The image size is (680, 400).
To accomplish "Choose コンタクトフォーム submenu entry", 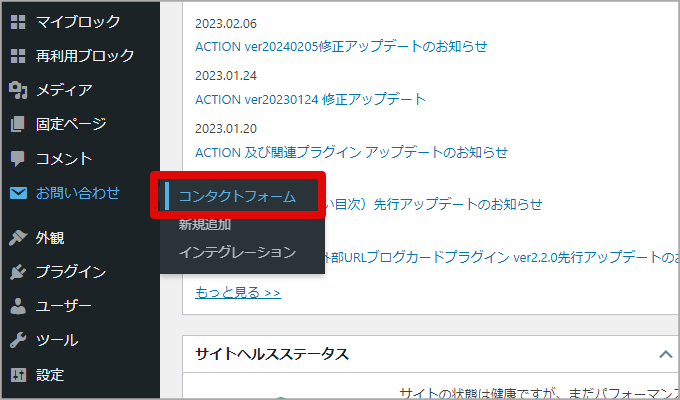I will point(237,197).
